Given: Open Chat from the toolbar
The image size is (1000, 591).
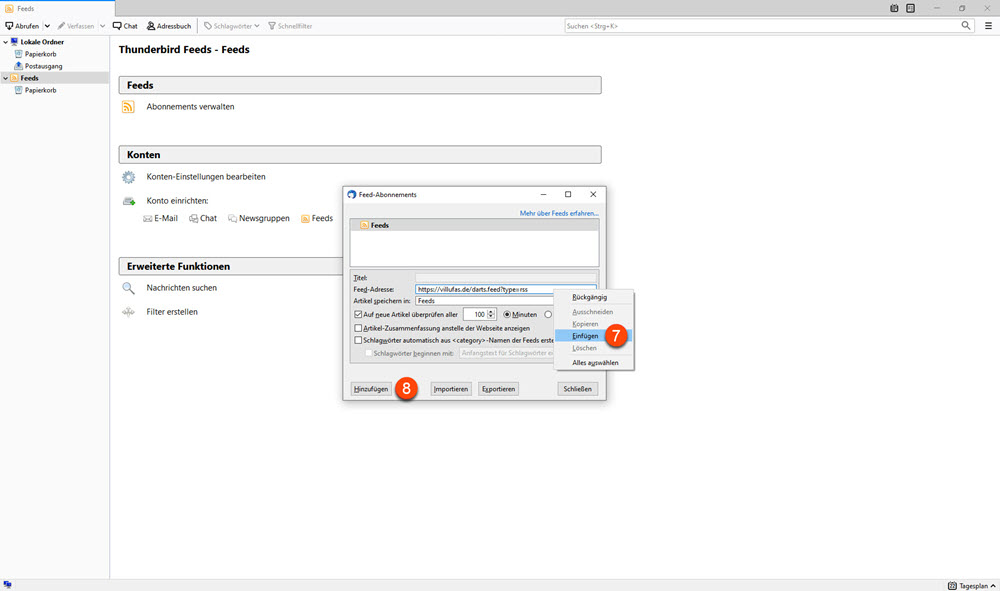Looking at the screenshot, I should click(x=125, y=25).
